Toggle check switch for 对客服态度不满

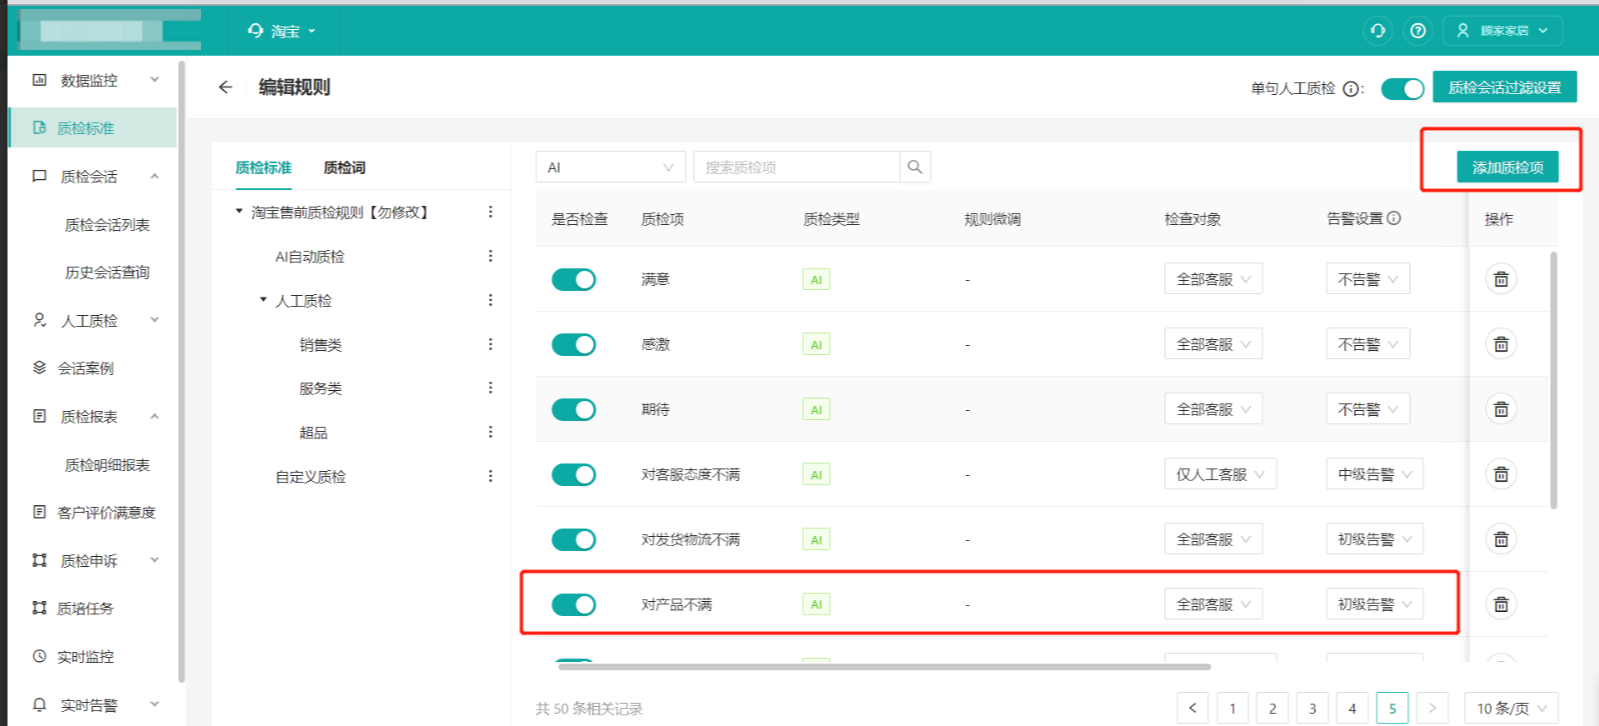pos(574,474)
